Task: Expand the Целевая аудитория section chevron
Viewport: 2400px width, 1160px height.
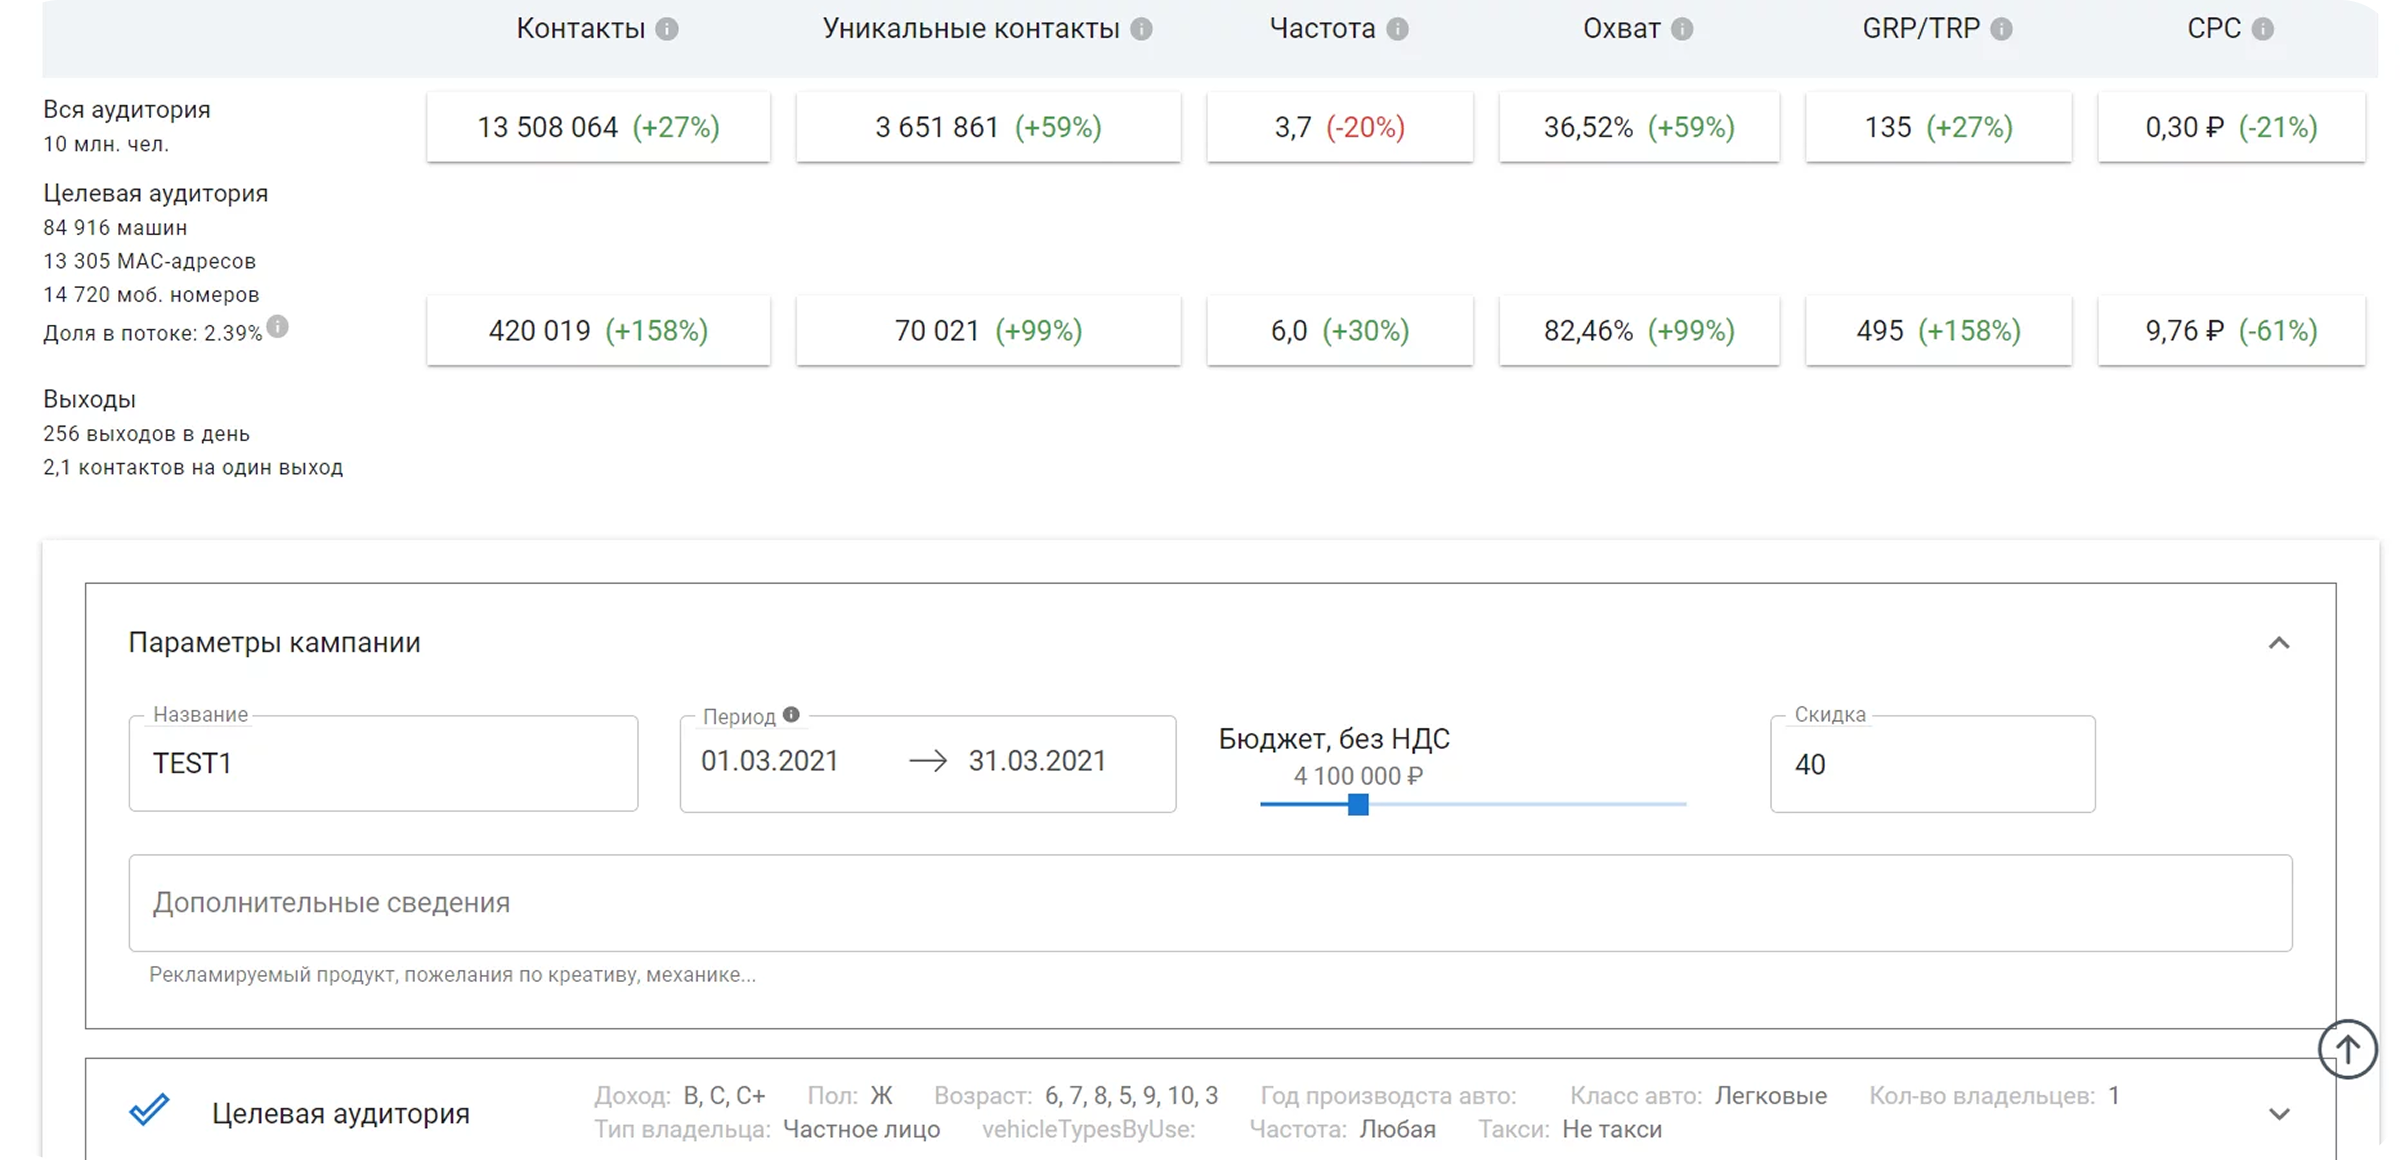Action: 2278,1113
